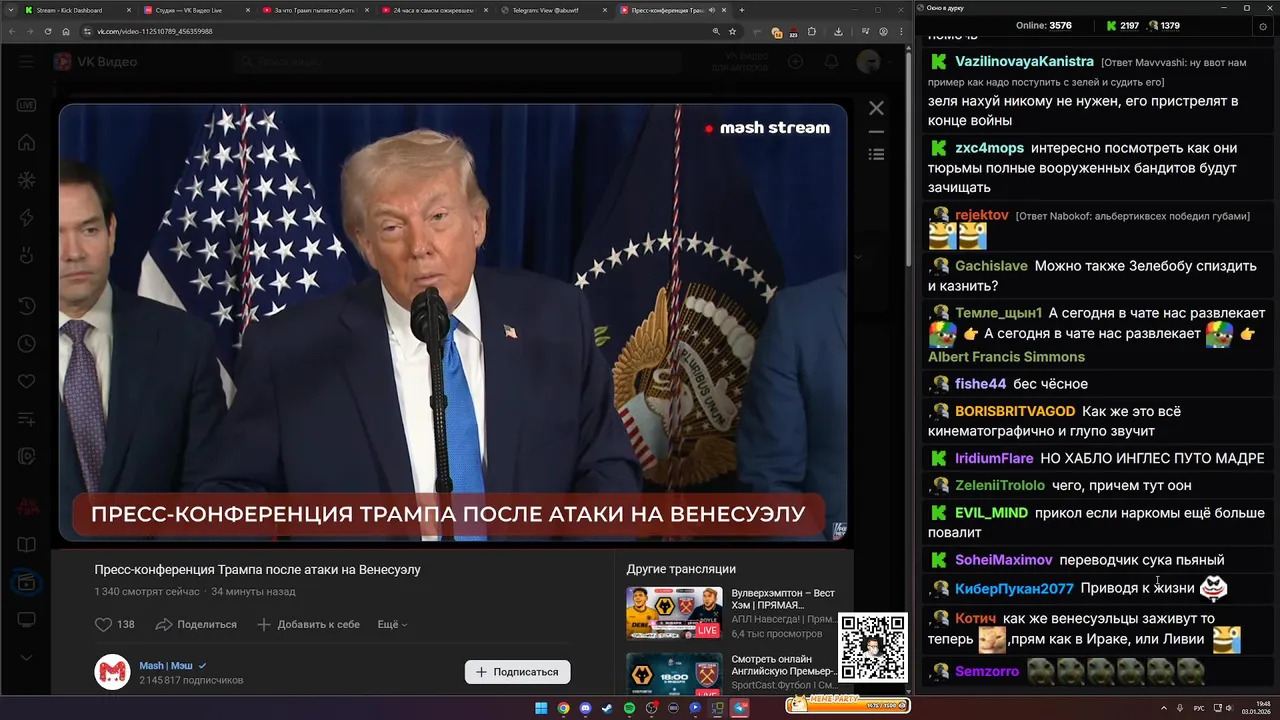The height and width of the screenshot is (720, 1280).
Task: Open the Вулверхэмптон – Вест Хэм stream title
Action: pyautogui.click(x=783, y=599)
